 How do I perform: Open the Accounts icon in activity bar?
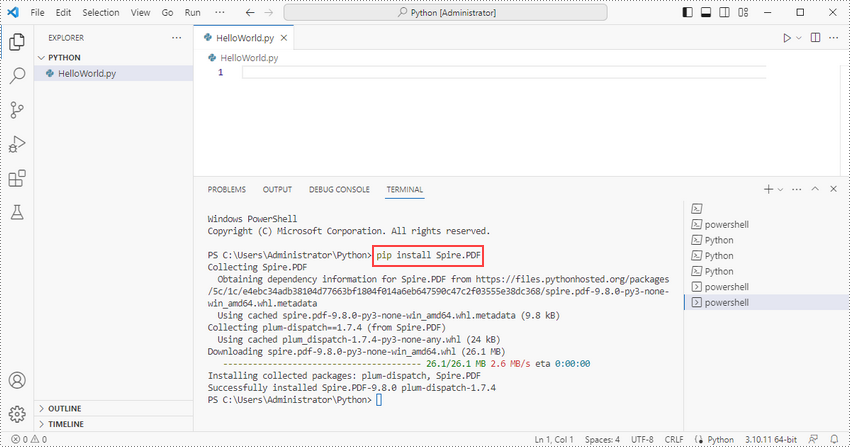(17, 380)
